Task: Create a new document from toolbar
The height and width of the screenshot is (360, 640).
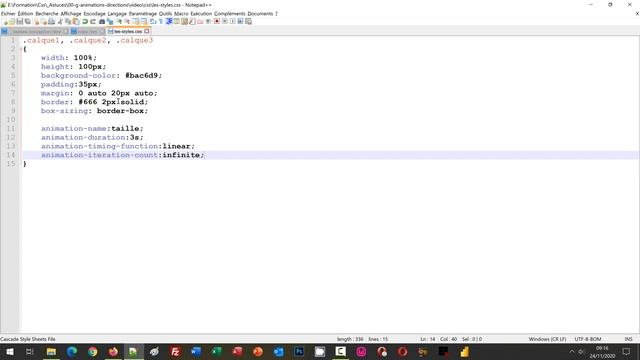Action: click(5, 21)
